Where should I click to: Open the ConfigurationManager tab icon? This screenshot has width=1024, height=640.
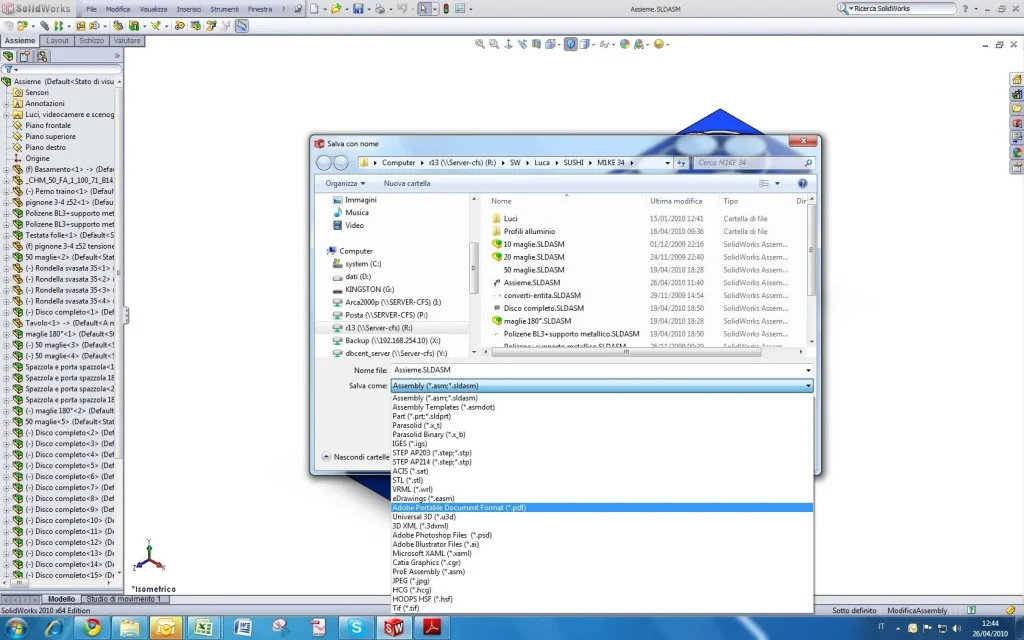42,56
